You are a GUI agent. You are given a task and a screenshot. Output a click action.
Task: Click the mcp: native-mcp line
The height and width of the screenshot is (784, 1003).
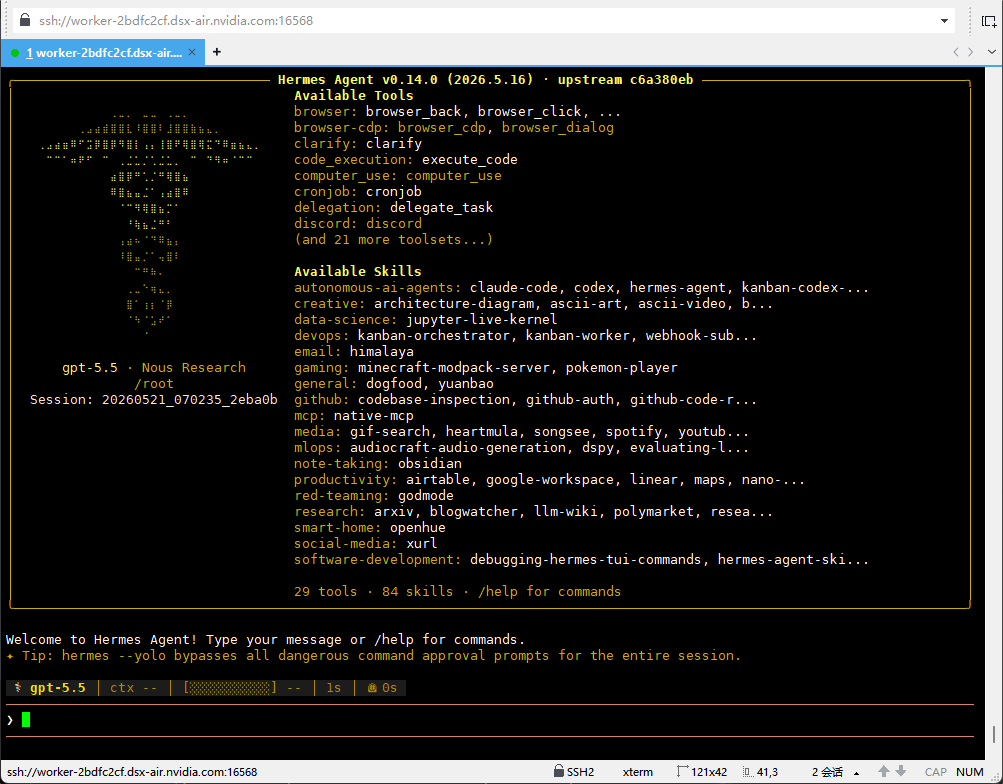click(354, 415)
